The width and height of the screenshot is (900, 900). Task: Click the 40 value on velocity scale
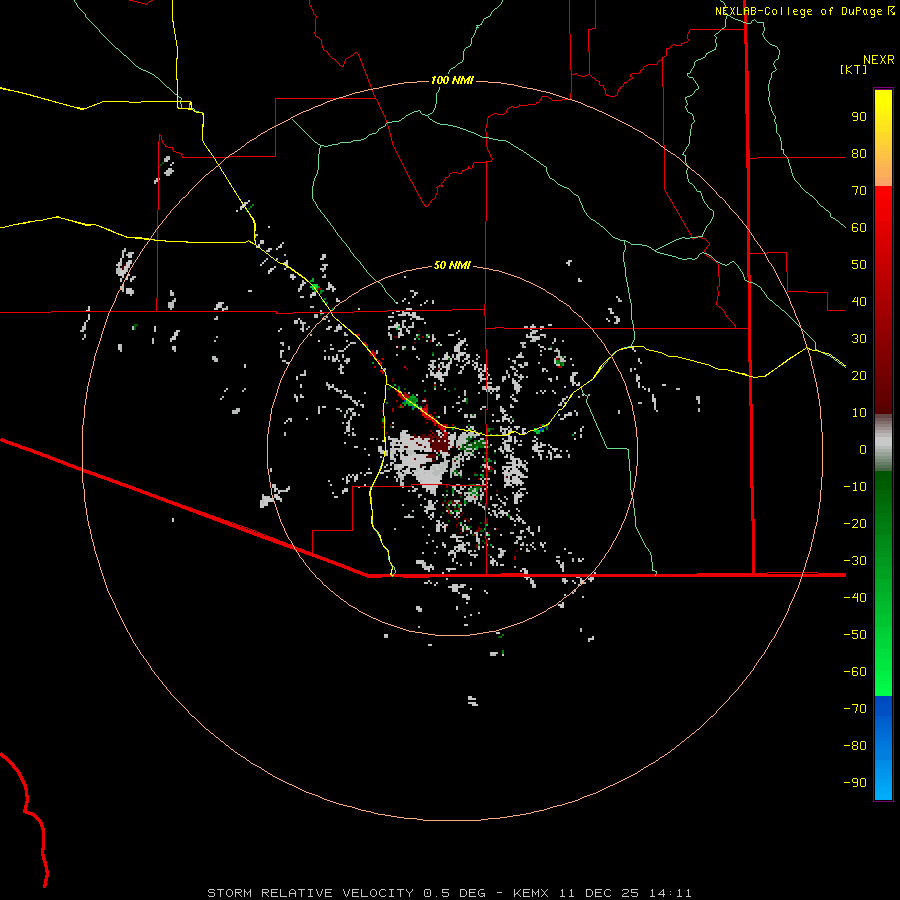click(859, 302)
